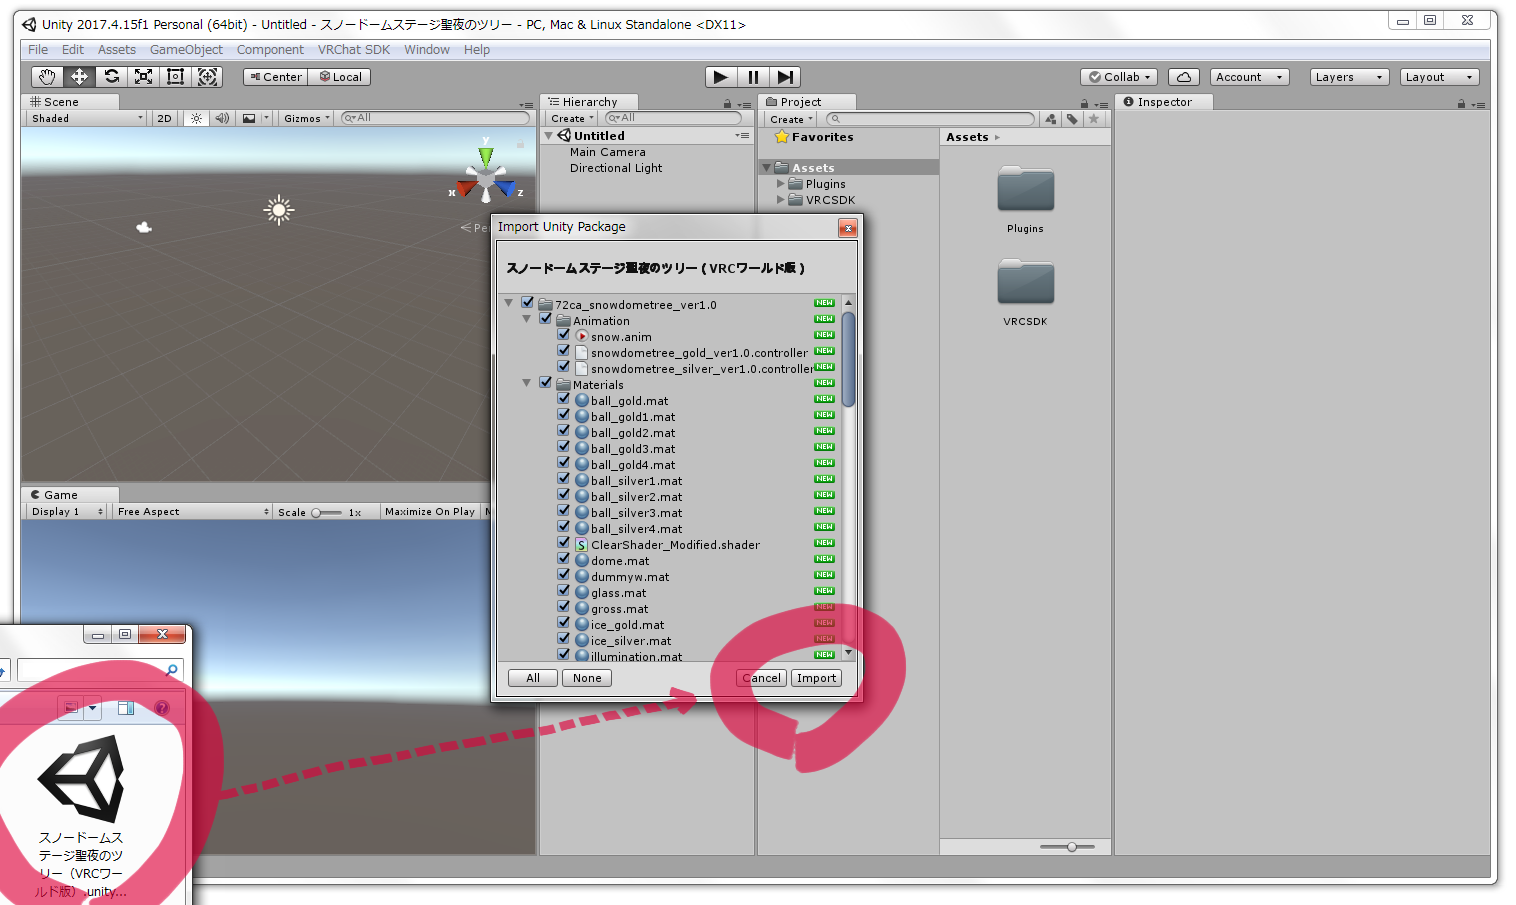
Task: Lock the Inspector panel
Action: pos(1461,103)
